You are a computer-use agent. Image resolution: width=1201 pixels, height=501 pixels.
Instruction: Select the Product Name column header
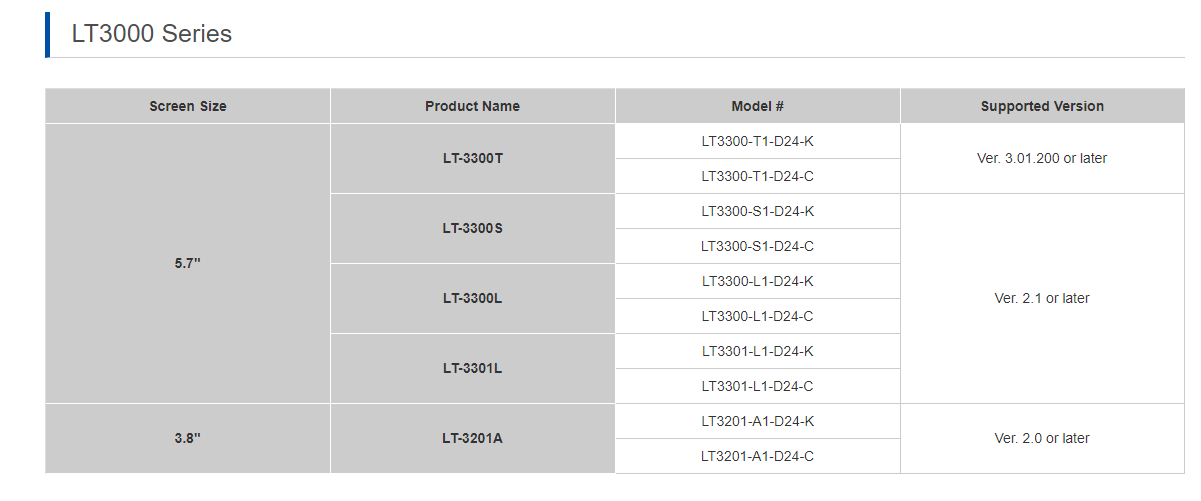pyautogui.click(x=473, y=106)
